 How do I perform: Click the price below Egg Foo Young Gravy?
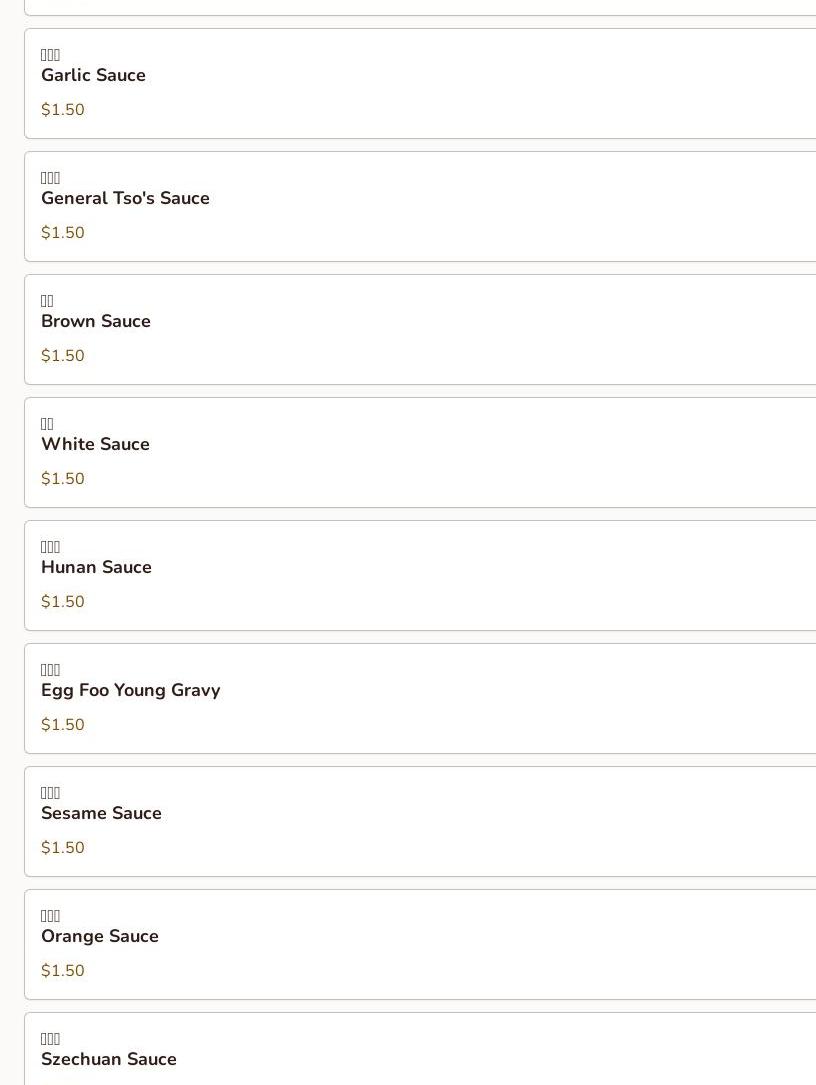(63, 725)
